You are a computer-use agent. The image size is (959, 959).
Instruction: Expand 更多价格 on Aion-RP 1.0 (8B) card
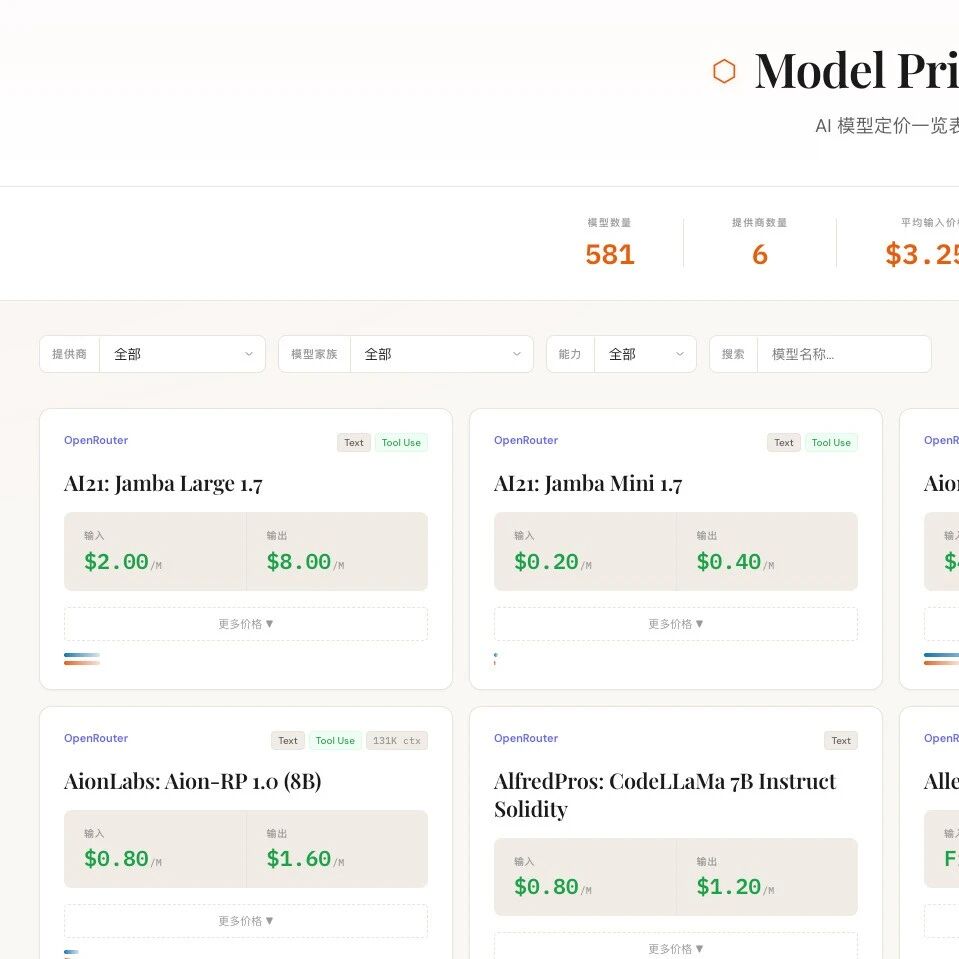coord(246,921)
